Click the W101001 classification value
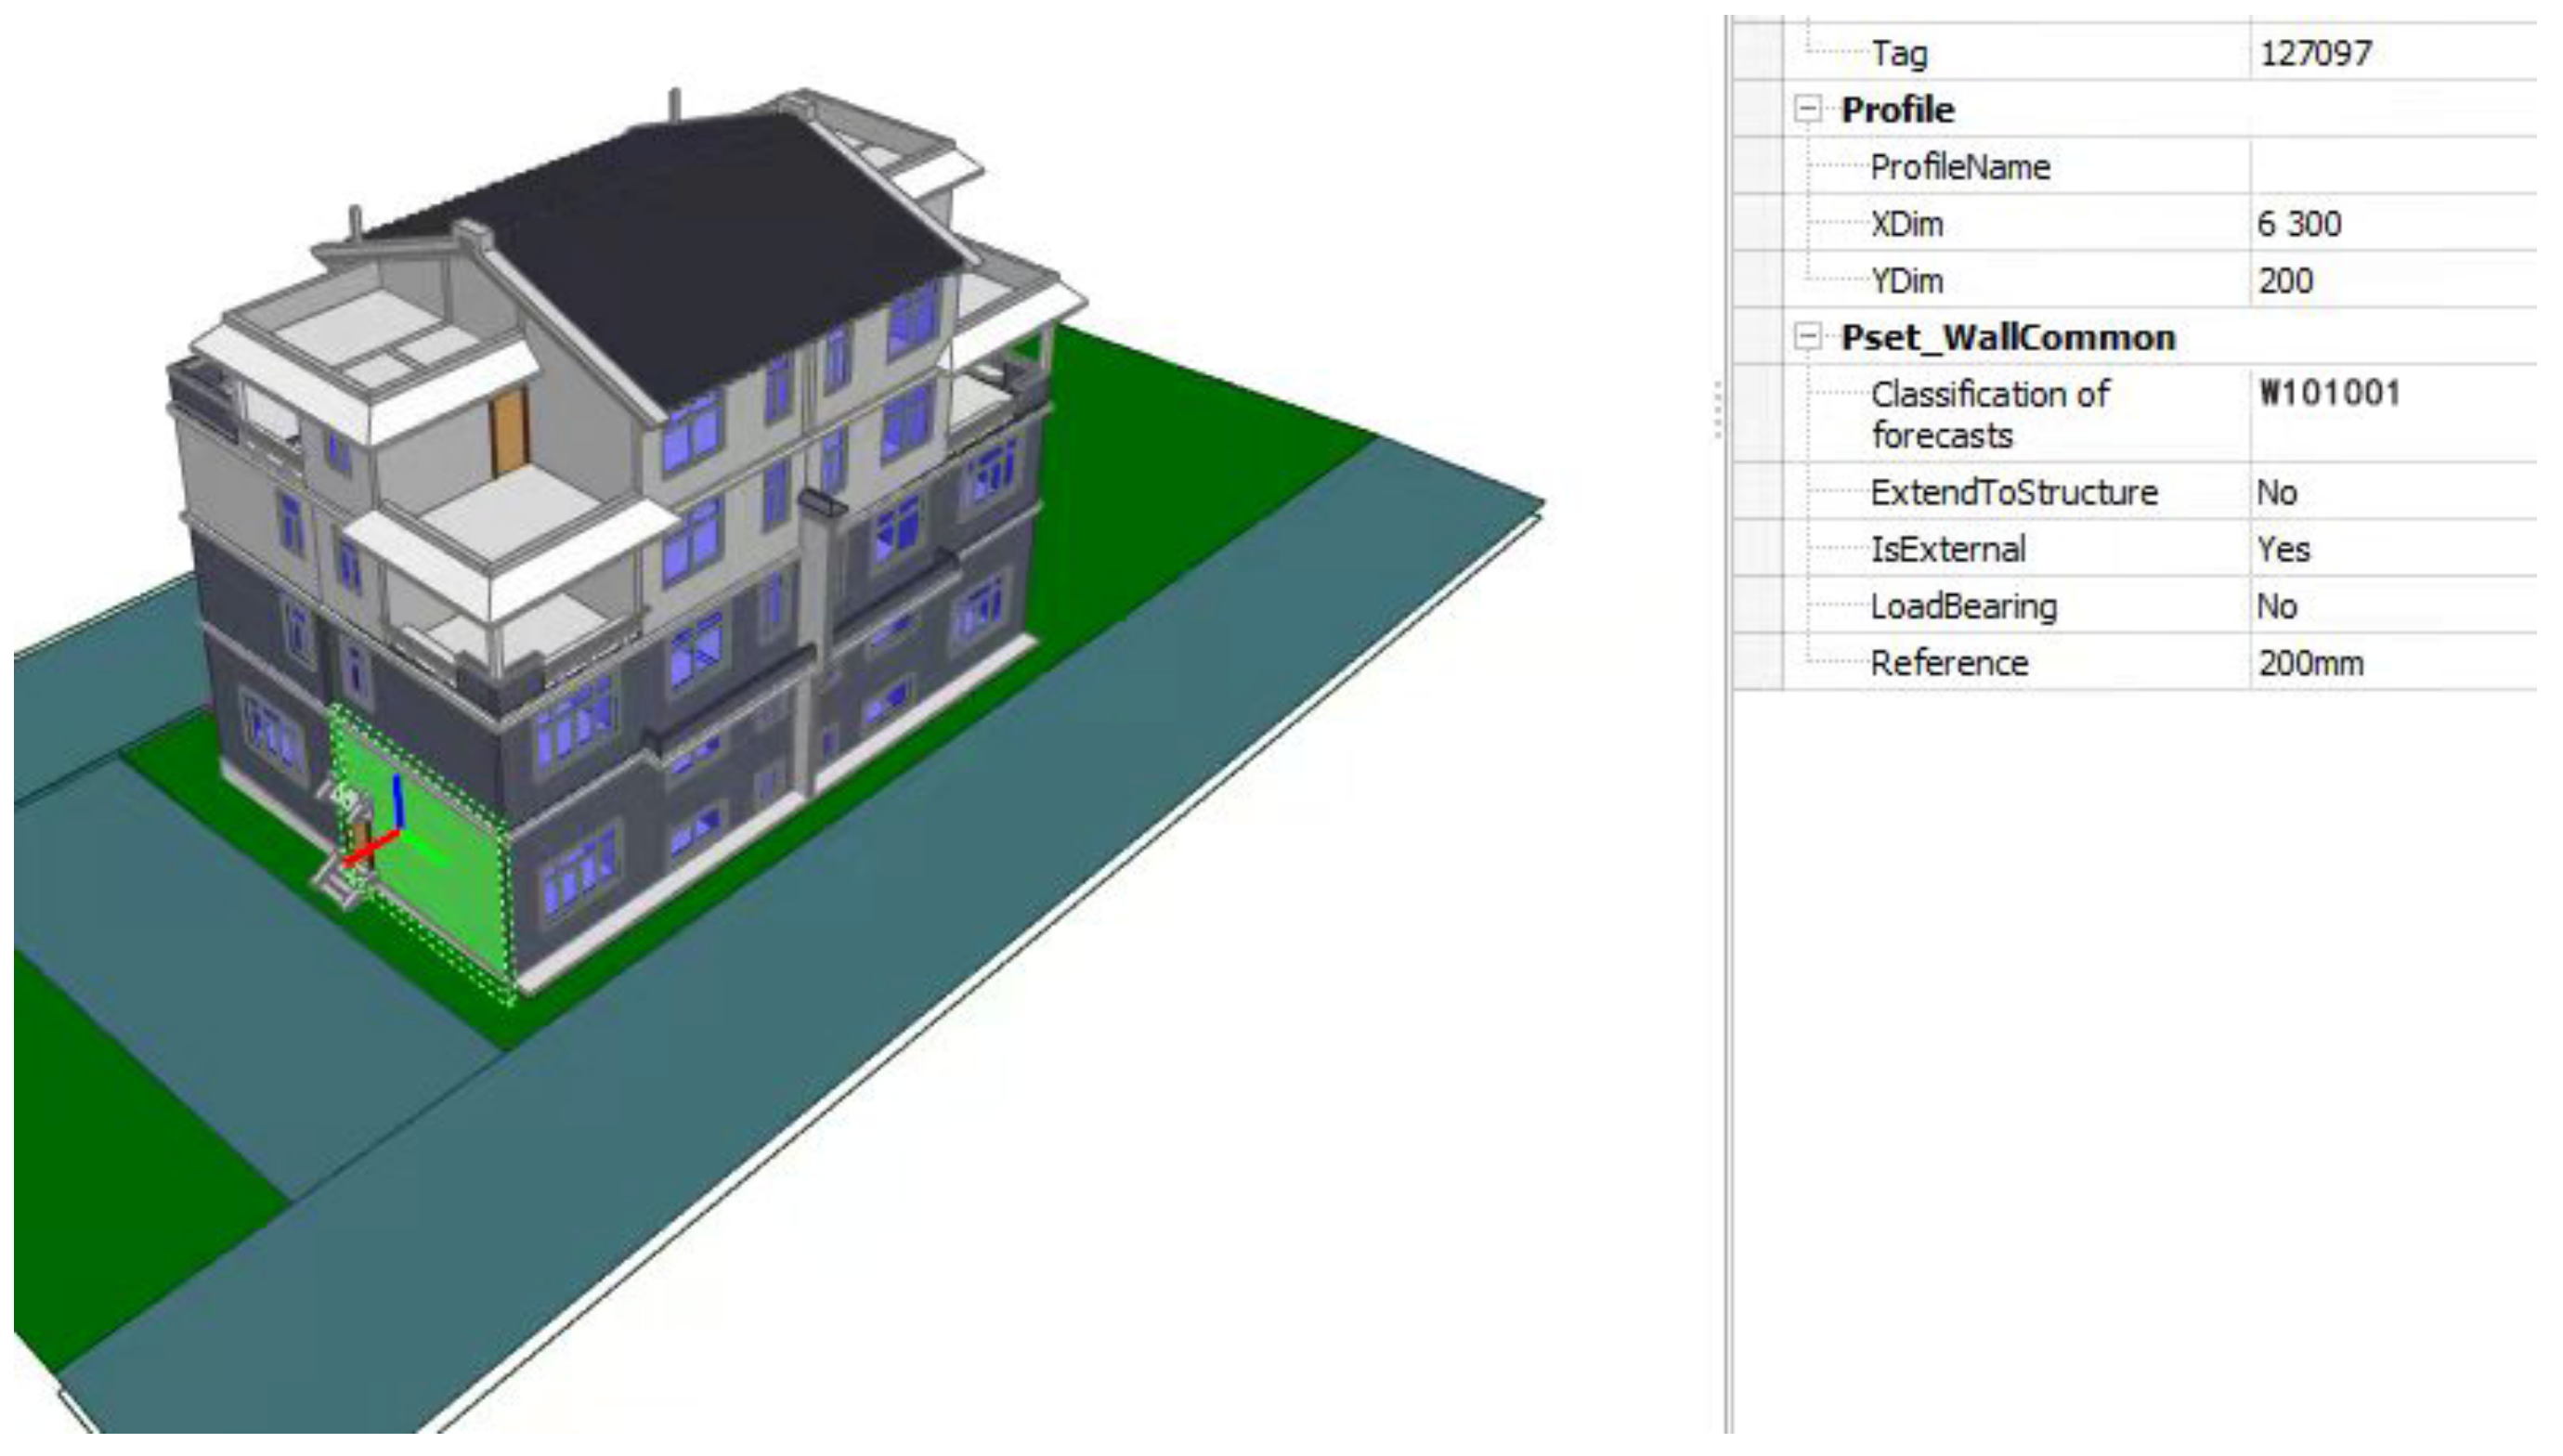Viewport: 2563px width, 1456px height. (2329, 393)
